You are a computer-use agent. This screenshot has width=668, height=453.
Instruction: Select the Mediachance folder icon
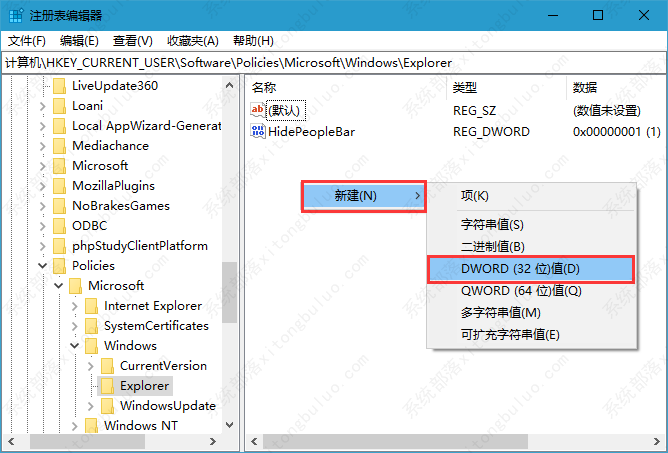tap(60, 146)
